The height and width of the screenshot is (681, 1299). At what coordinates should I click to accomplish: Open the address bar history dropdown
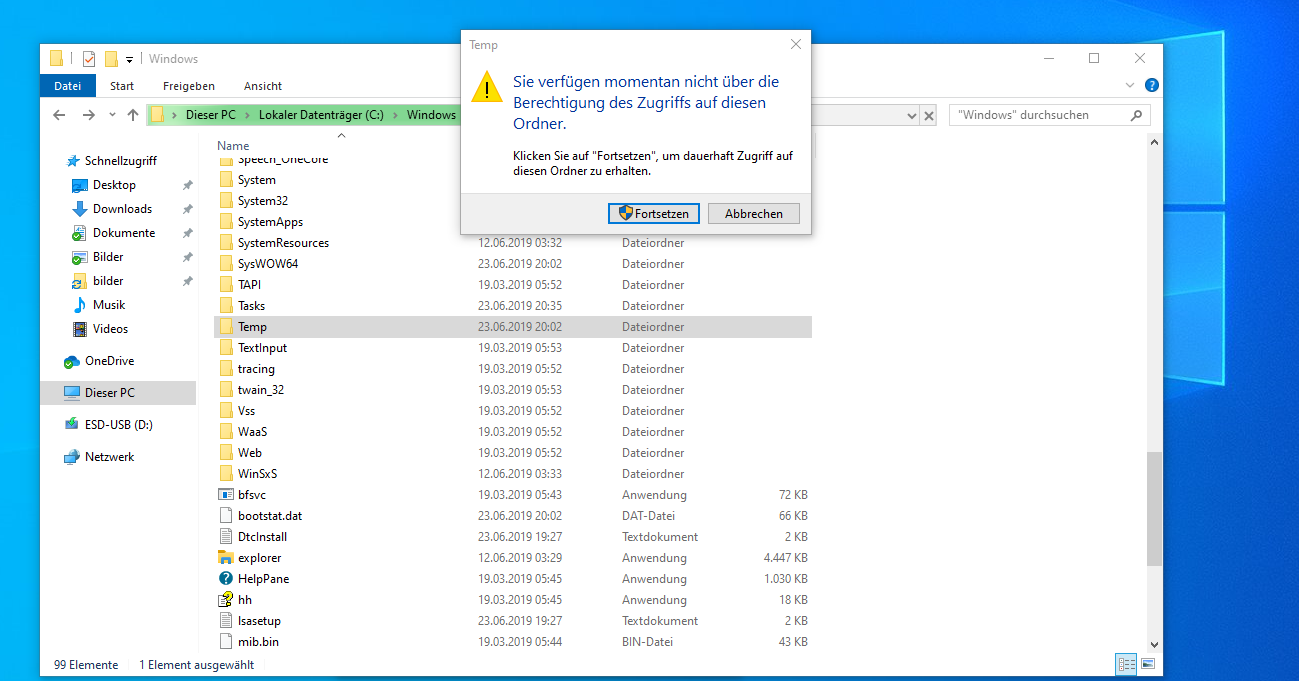[x=911, y=115]
